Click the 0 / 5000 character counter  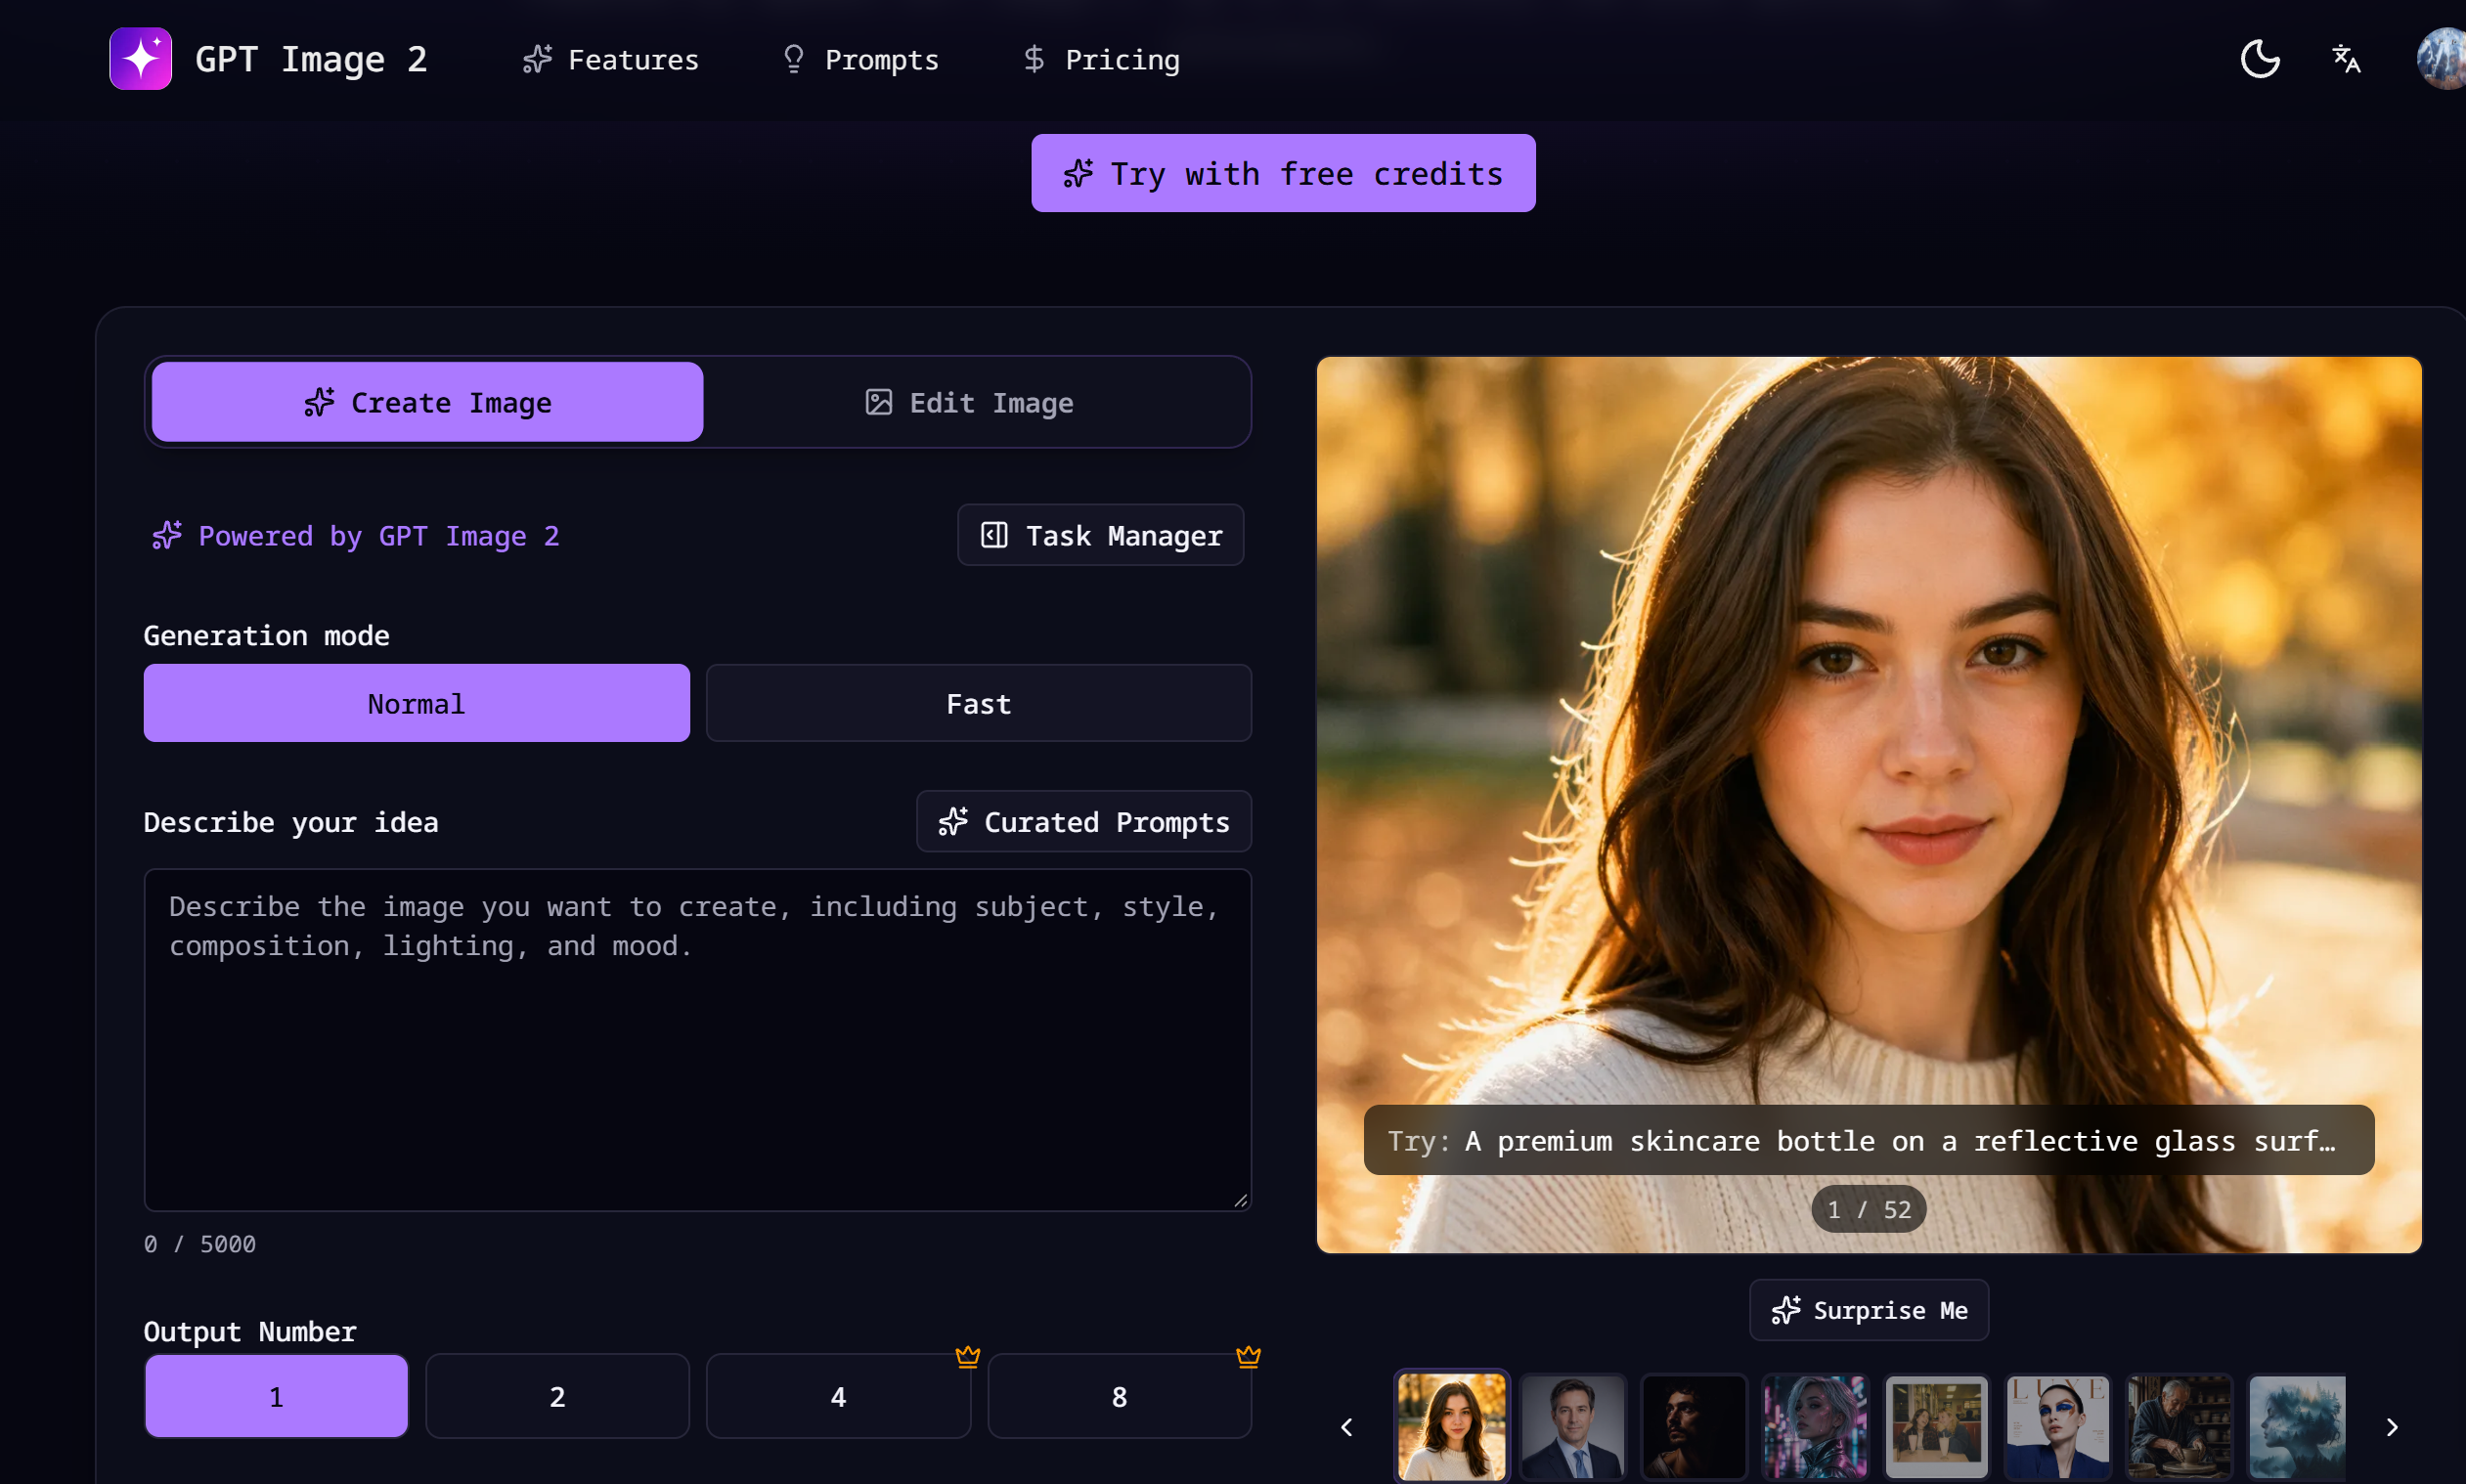pos(200,1243)
